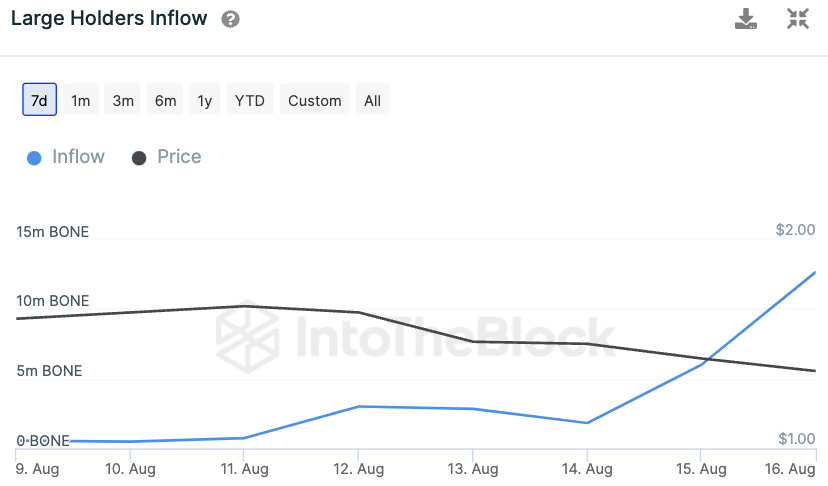Viewport: 828px width, 486px height.
Task: Toggle the Price series legend
Action: pyautogui.click(x=179, y=157)
